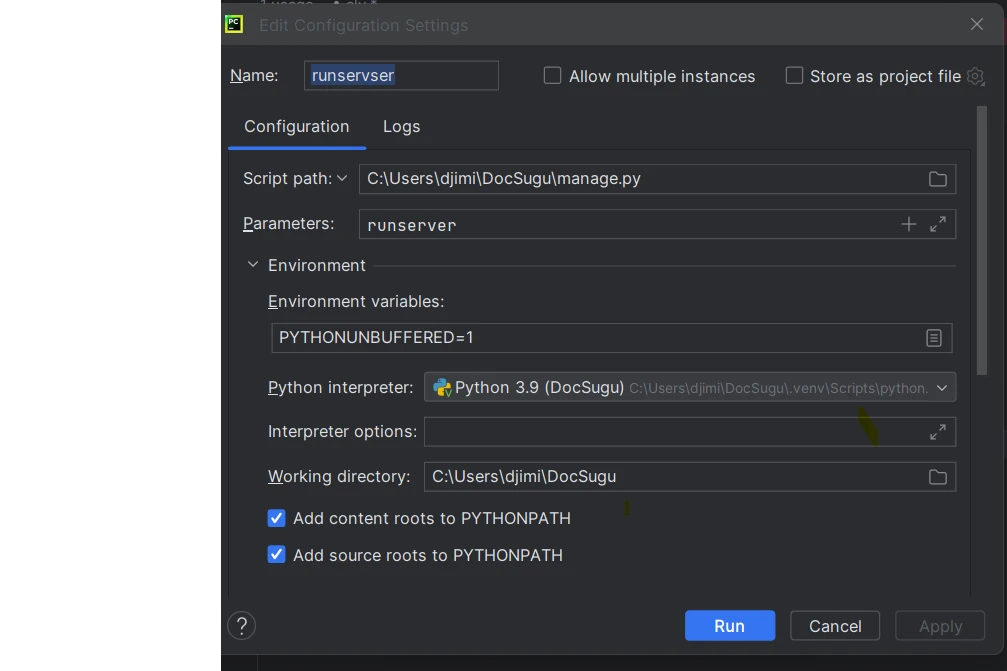Viewport: 1007px width, 671px height.
Task: Click the Script path browse folder icon
Action: [937, 179]
